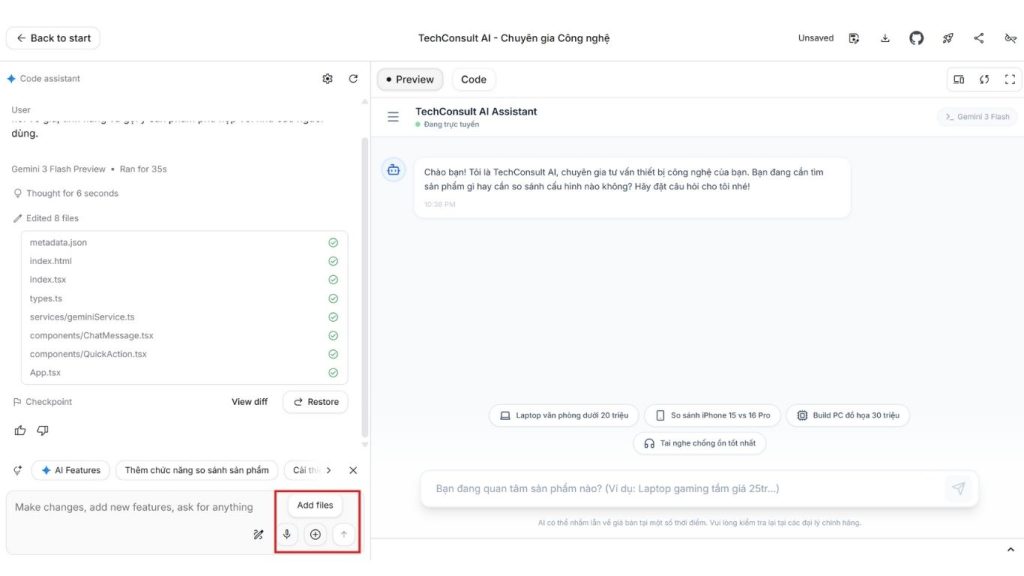Click the plus icon to add files
The width and height of the screenshot is (1024, 576).
(314, 533)
